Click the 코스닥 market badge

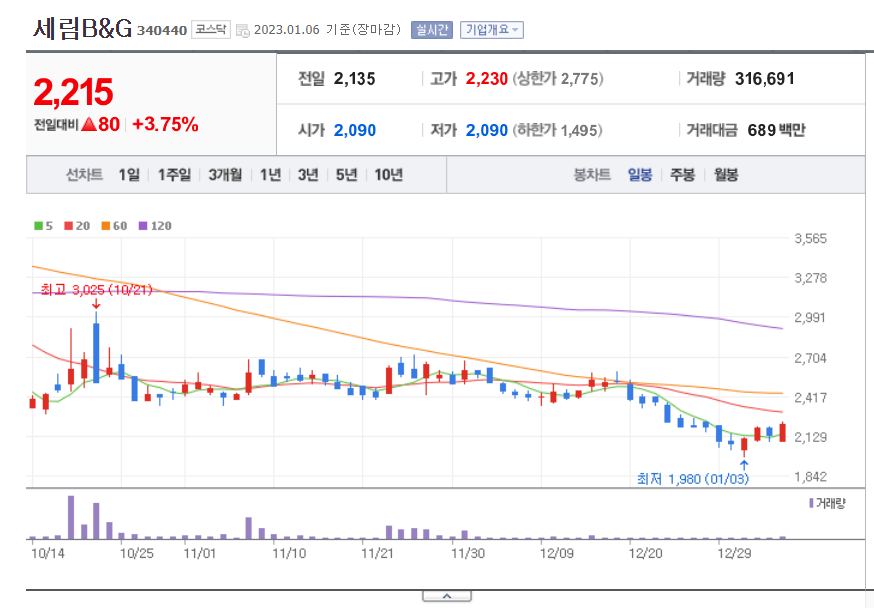coord(211,29)
